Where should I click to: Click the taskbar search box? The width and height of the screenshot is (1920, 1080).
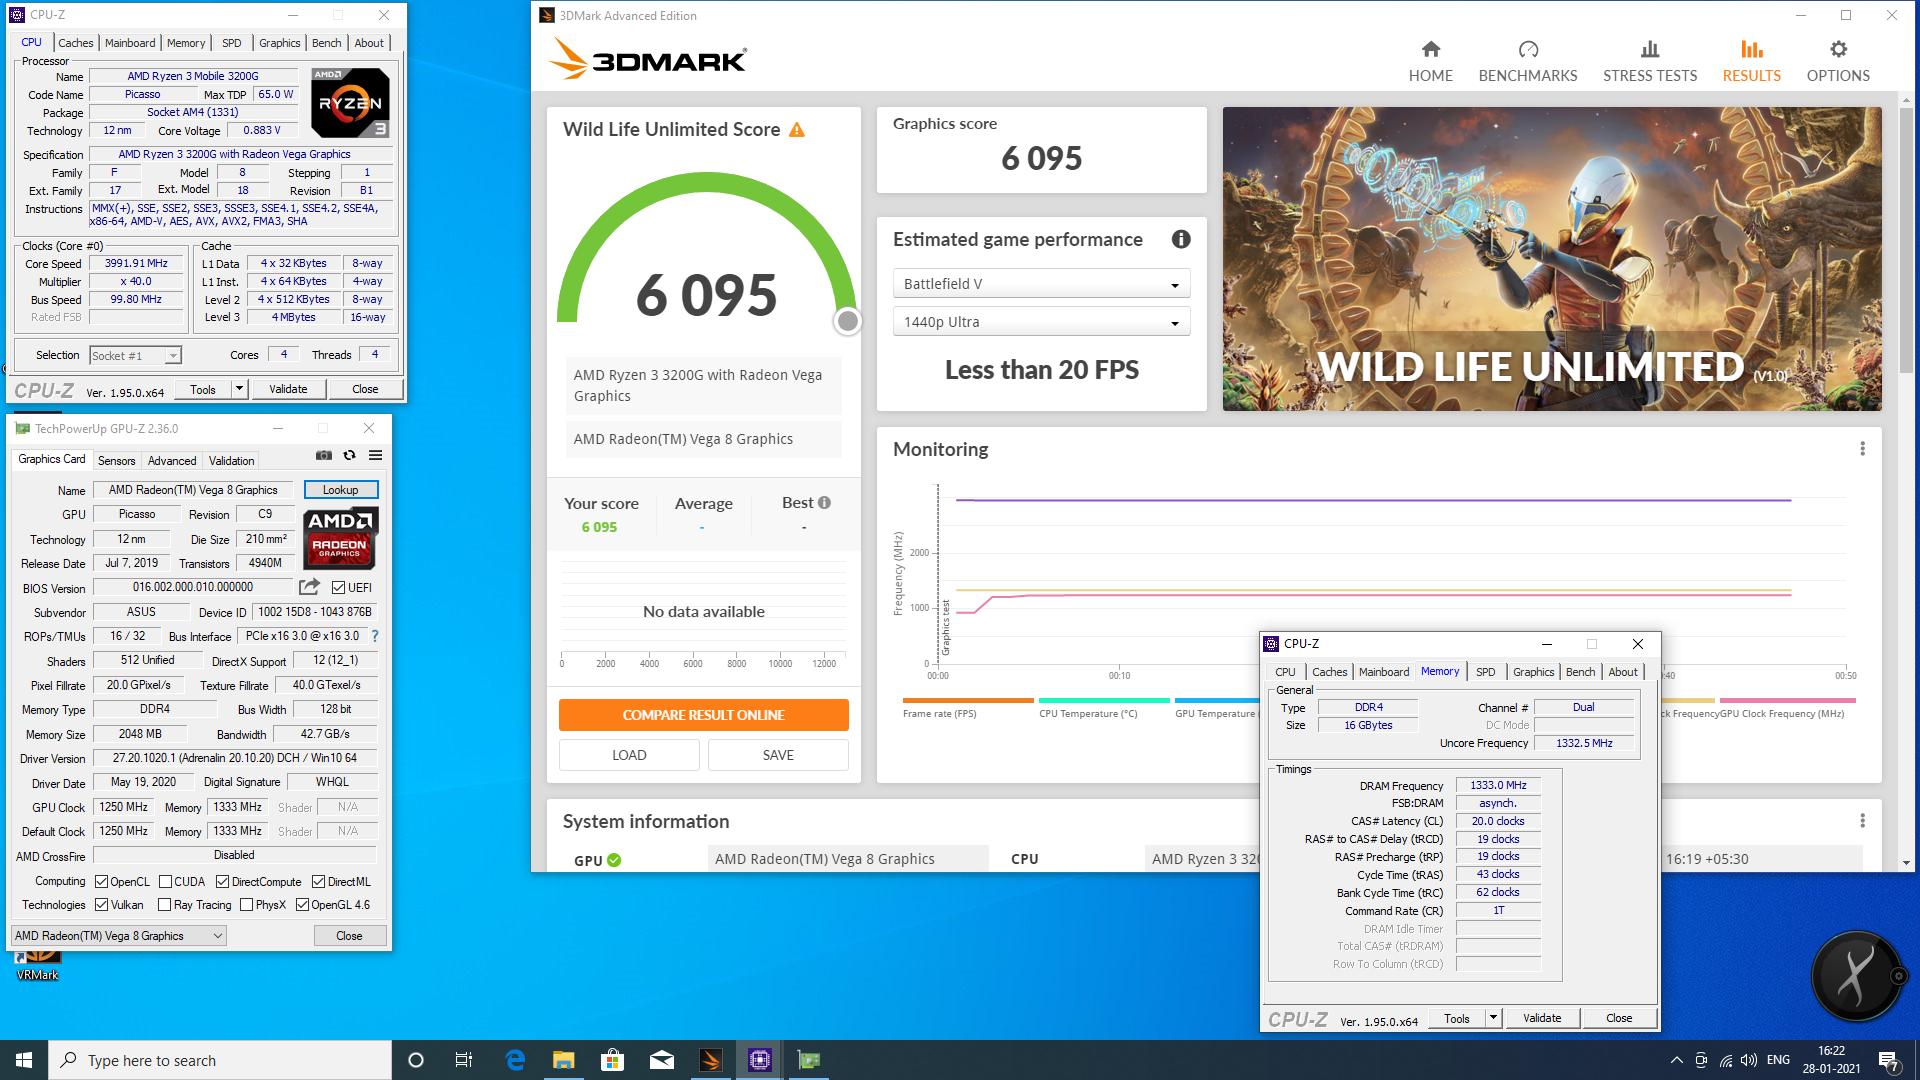[220, 1060]
